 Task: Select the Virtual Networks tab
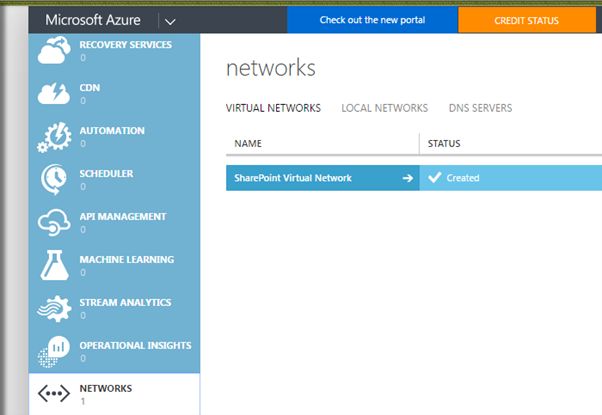(x=273, y=108)
